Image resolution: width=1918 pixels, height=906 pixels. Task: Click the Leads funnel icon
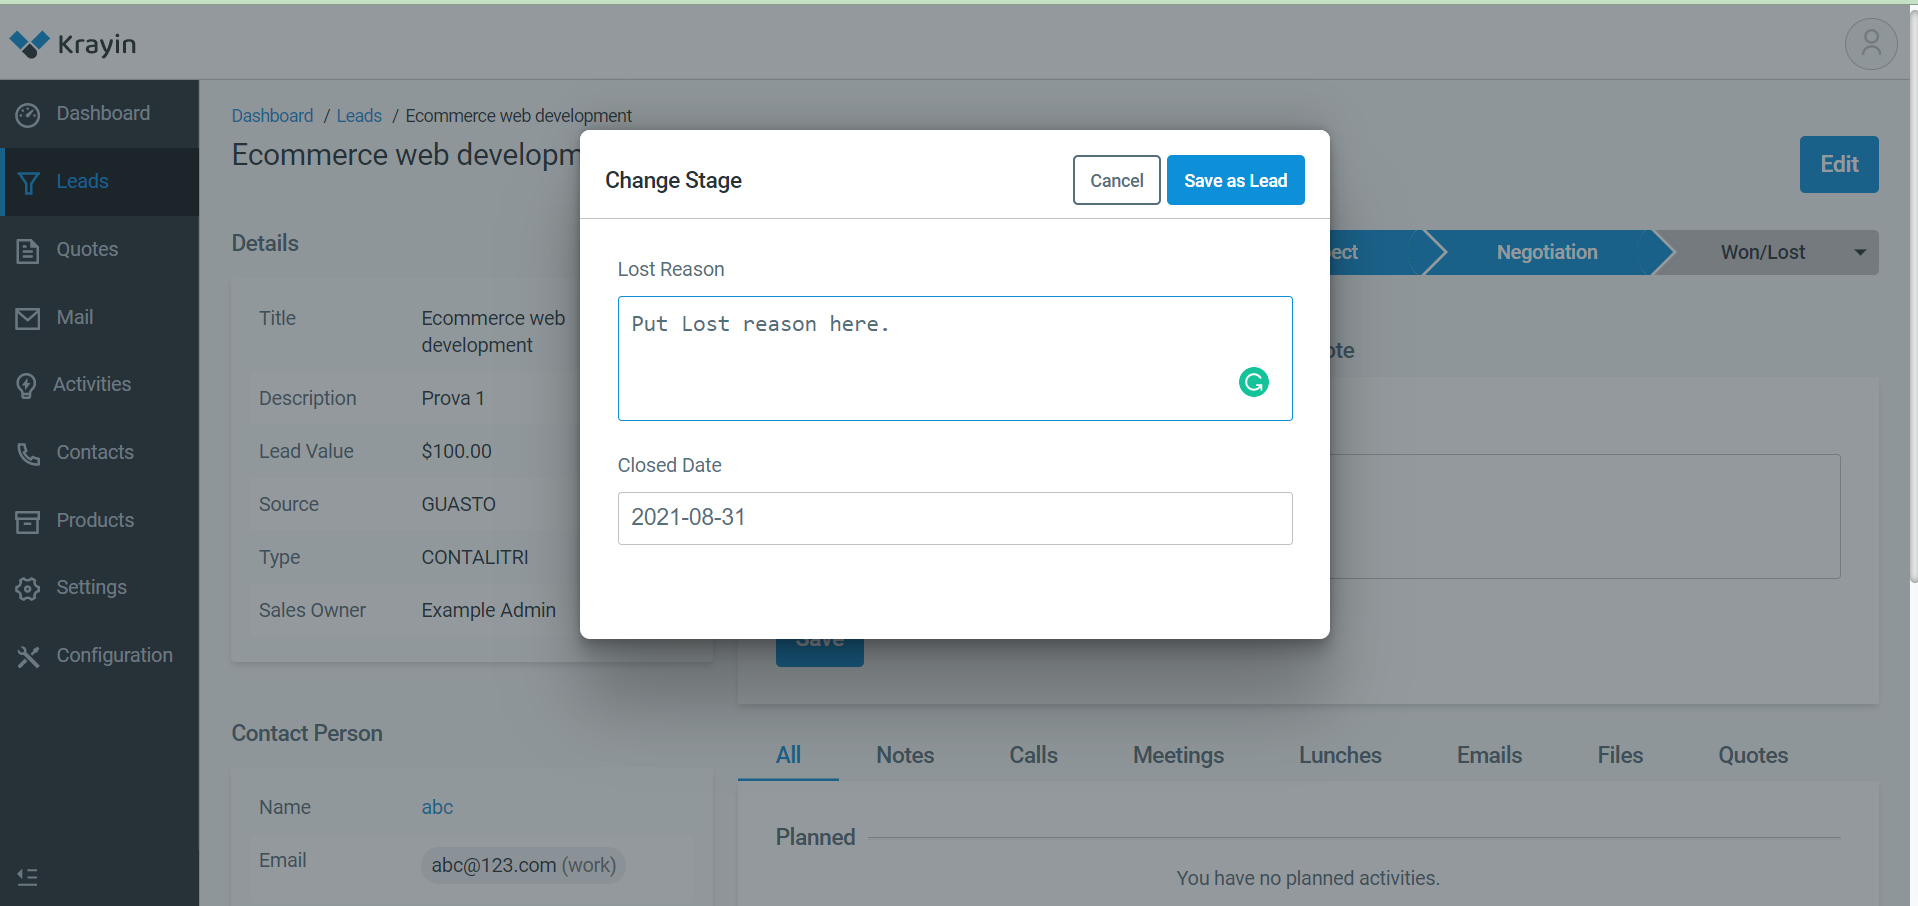coord(28,182)
